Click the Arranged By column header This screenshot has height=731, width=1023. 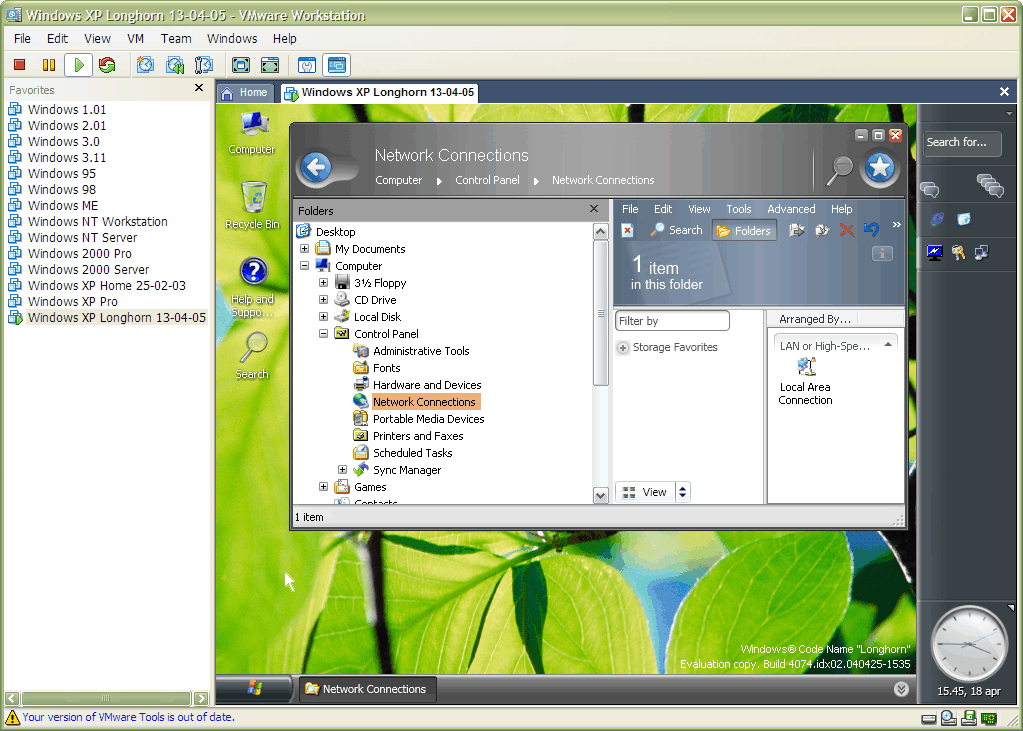(815, 319)
